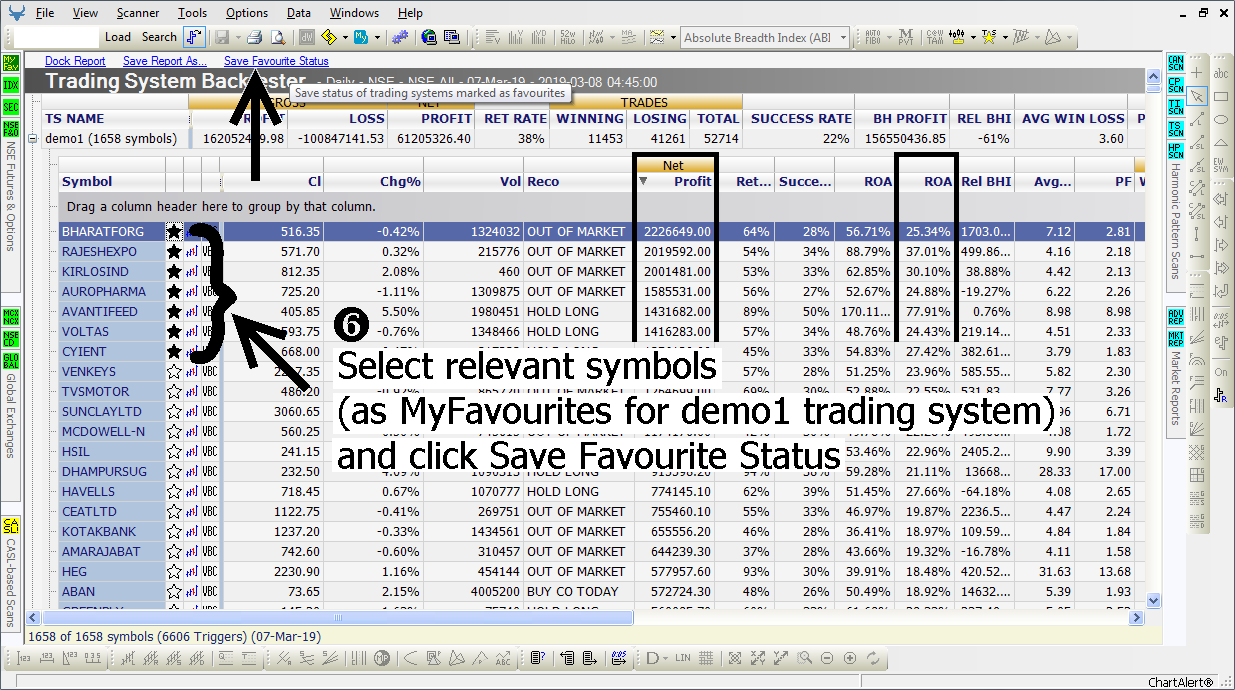
Task: Click the HP SCN sidebar icon
Action: 1176,151
